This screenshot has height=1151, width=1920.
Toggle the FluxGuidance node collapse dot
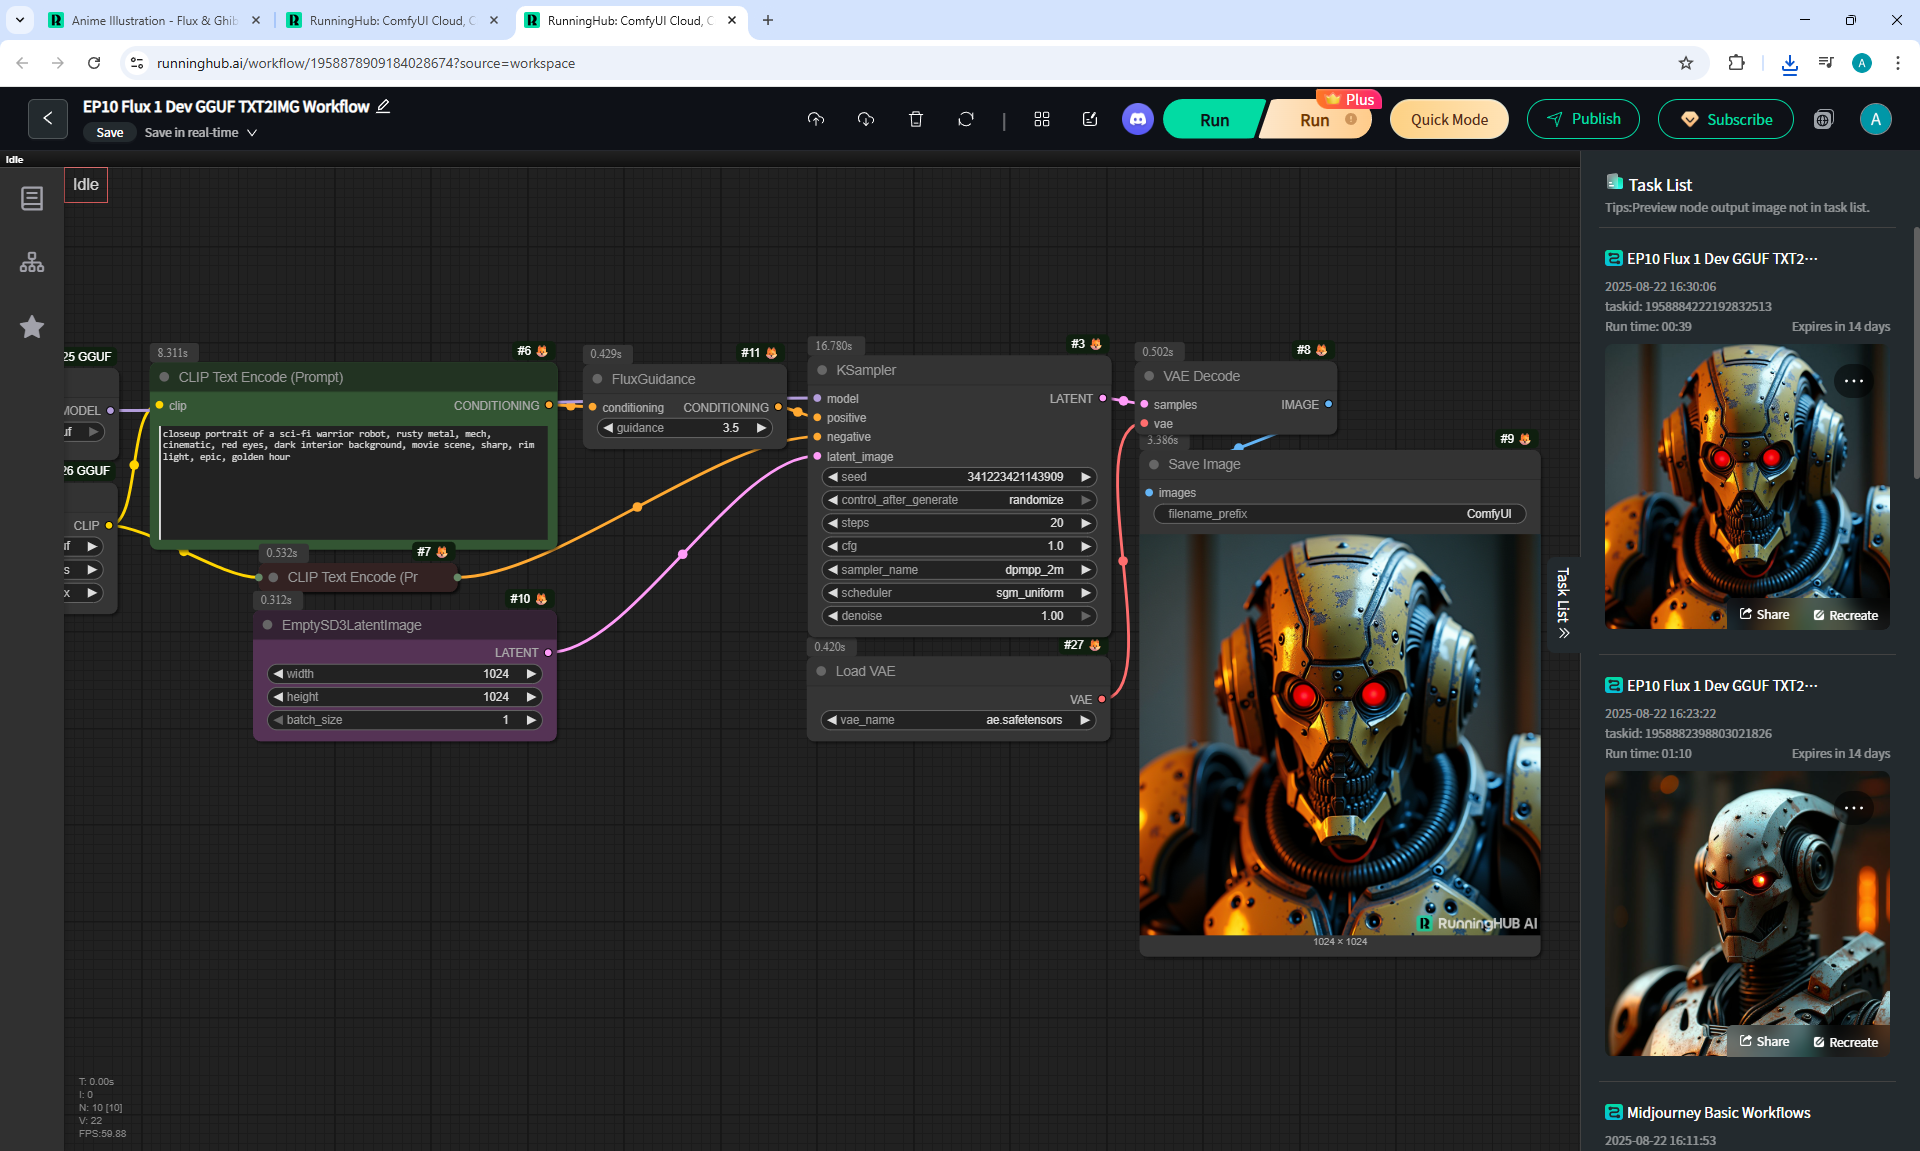coord(598,379)
